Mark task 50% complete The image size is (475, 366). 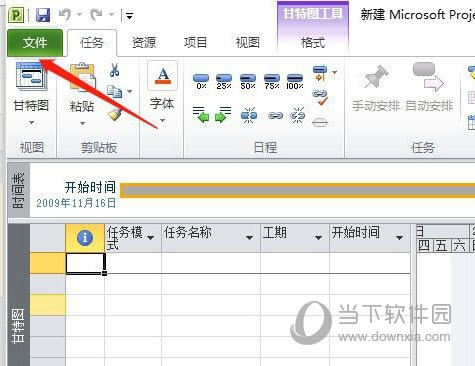click(248, 81)
